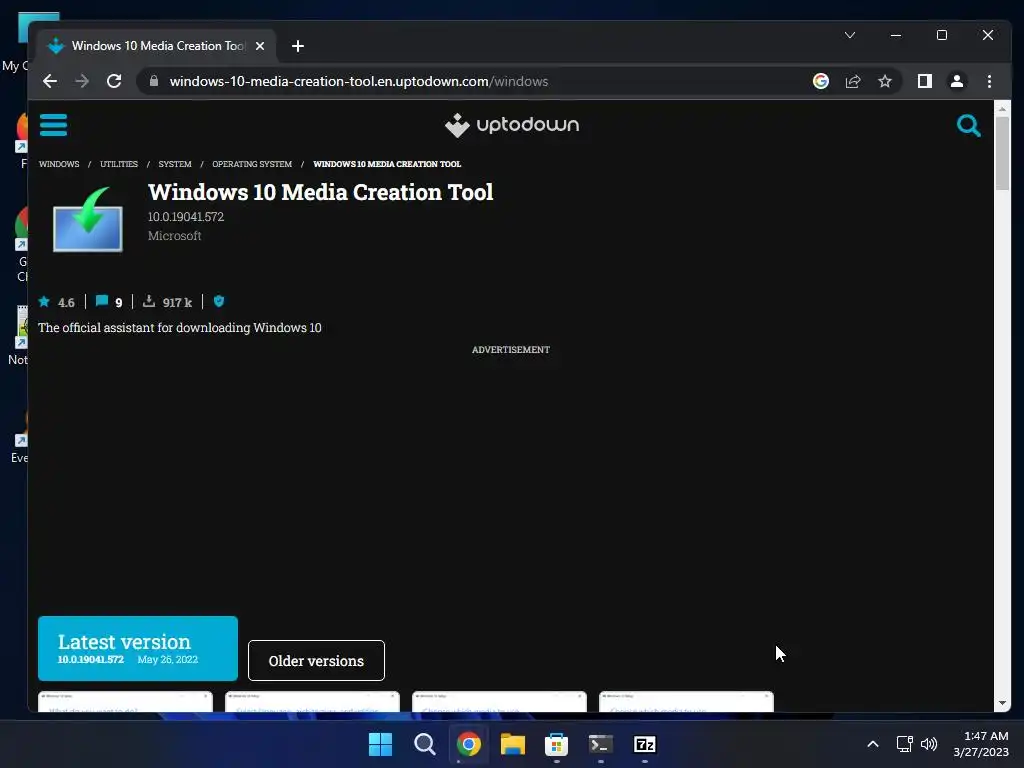Click the Google icon in address bar
Image resolution: width=1024 pixels, height=768 pixels.
[821, 81]
